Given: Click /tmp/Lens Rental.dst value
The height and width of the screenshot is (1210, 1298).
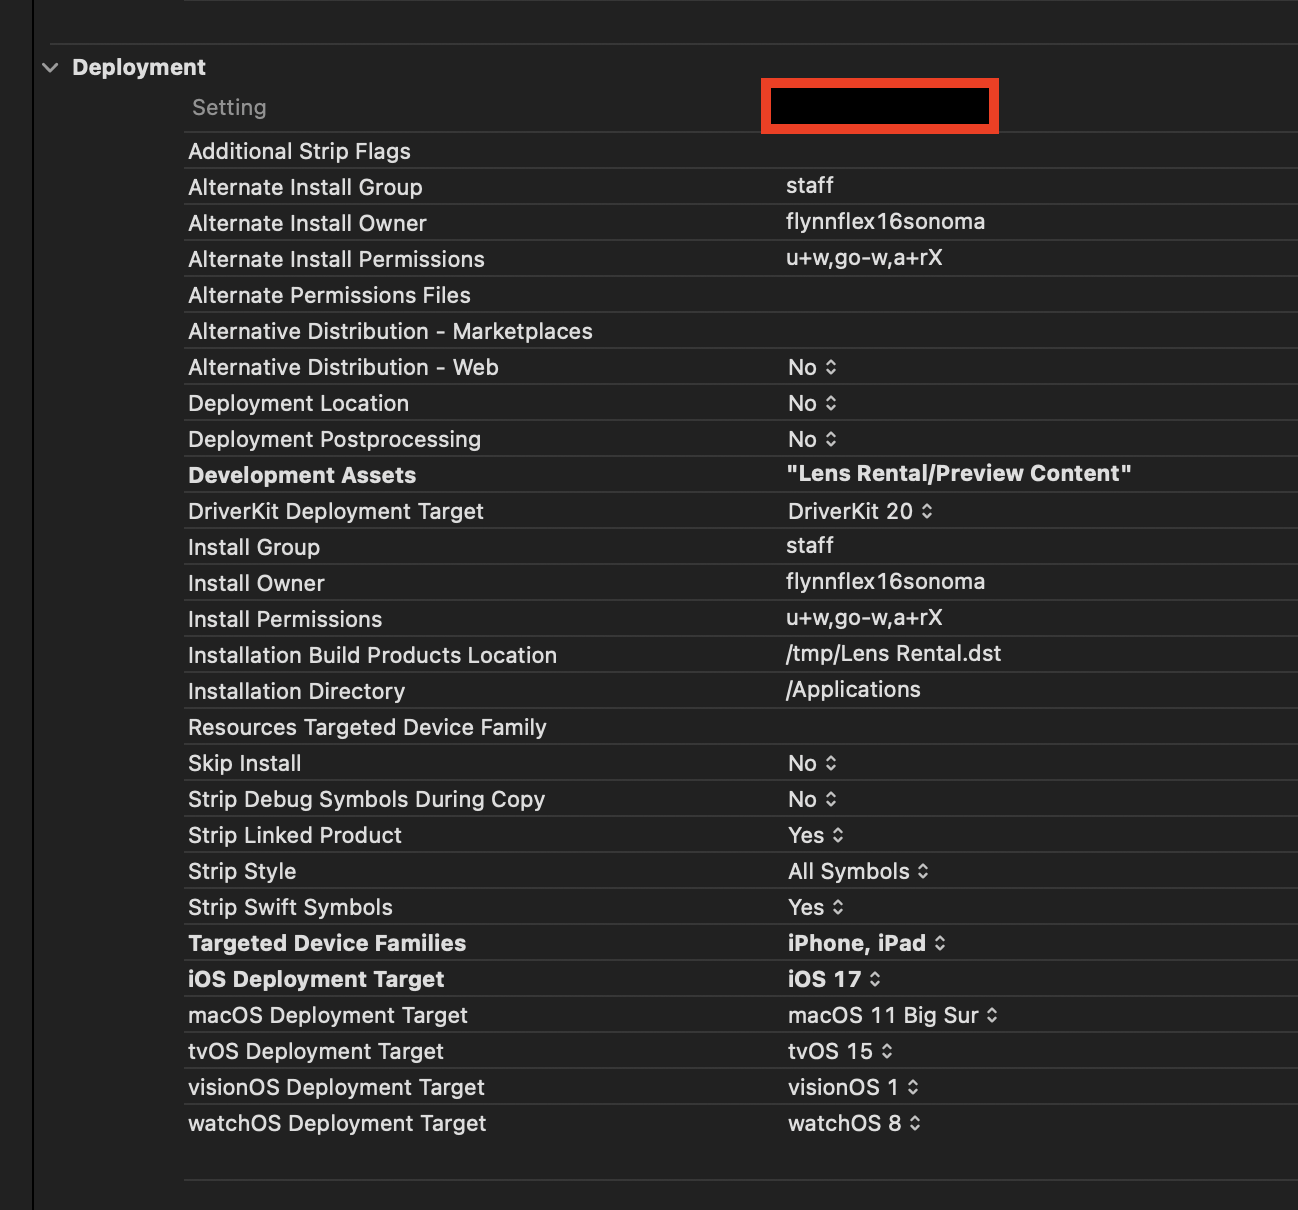Looking at the screenshot, I should click(893, 654).
